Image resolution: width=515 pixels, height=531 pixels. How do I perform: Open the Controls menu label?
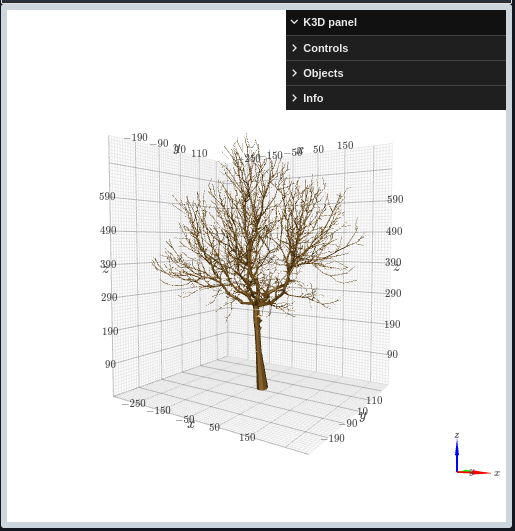pyautogui.click(x=325, y=48)
